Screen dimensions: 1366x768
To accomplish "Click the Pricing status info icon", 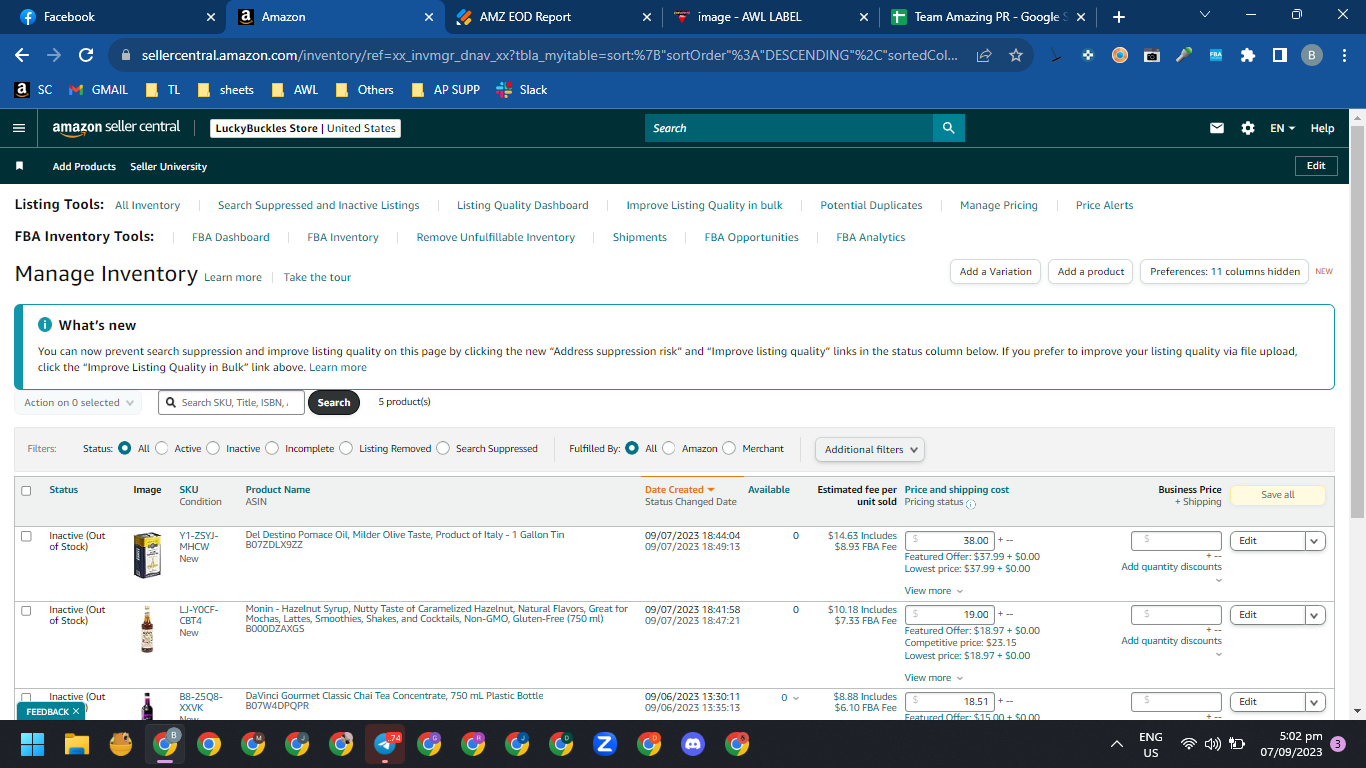I will 970,503.
